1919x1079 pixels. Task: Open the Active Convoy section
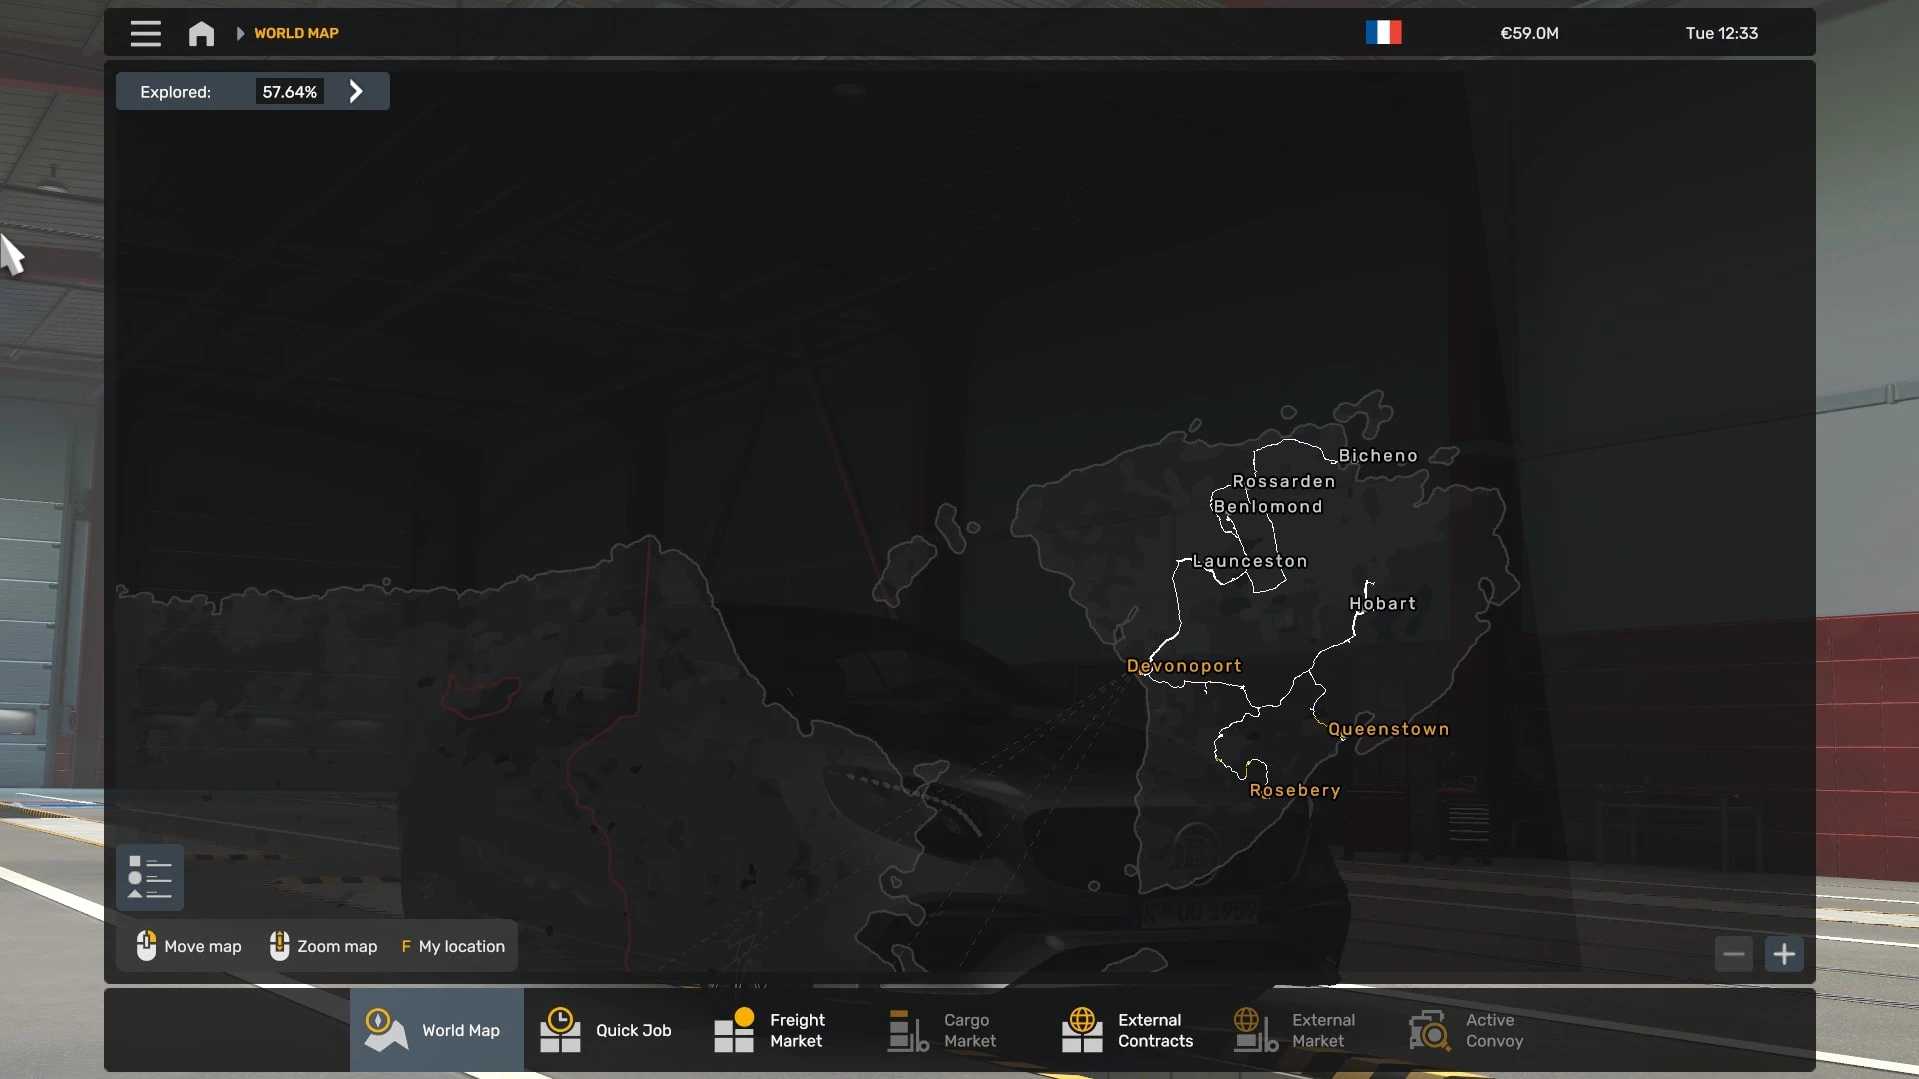[1466, 1030]
